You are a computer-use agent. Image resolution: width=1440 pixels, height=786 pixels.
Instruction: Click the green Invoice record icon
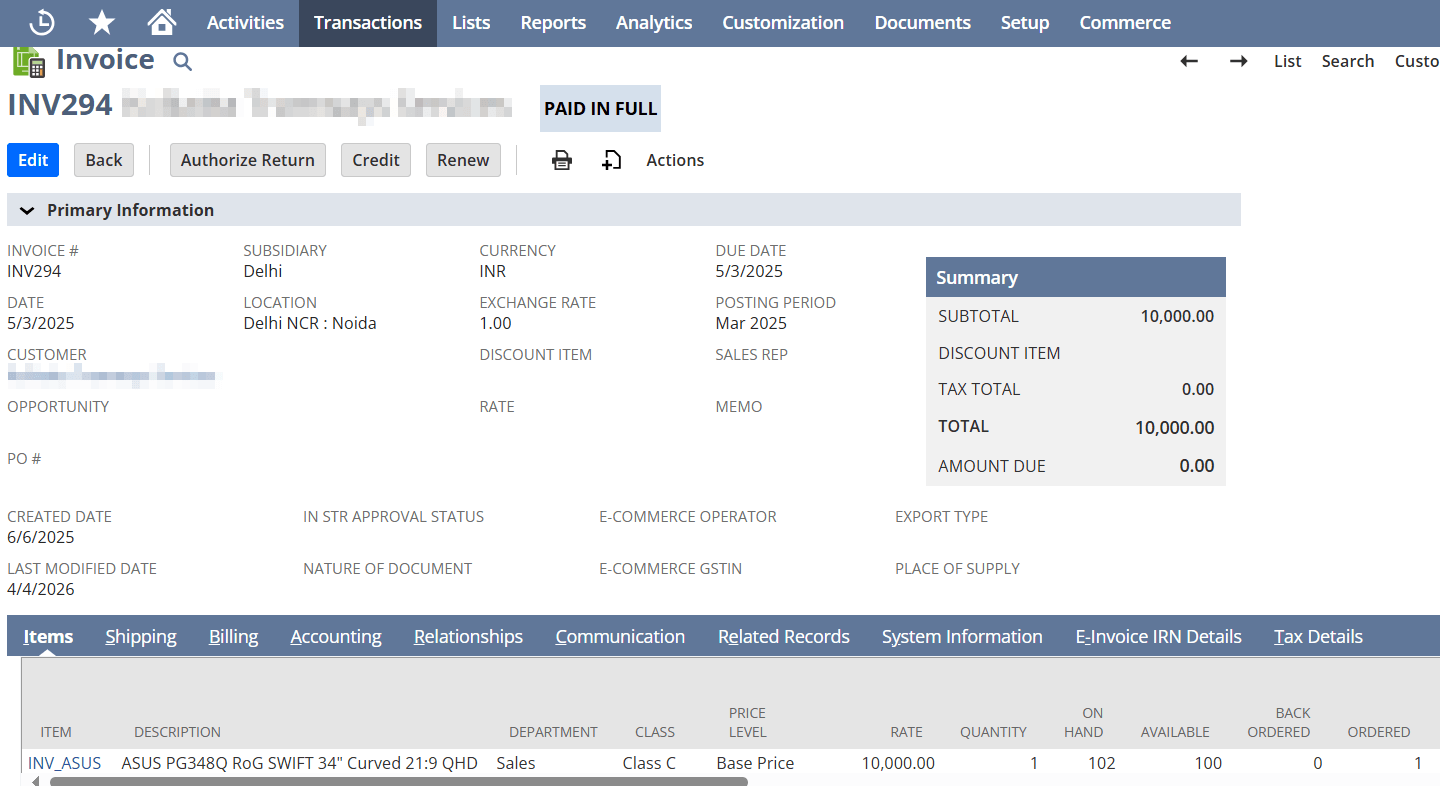pyautogui.click(x=29, y=62)
